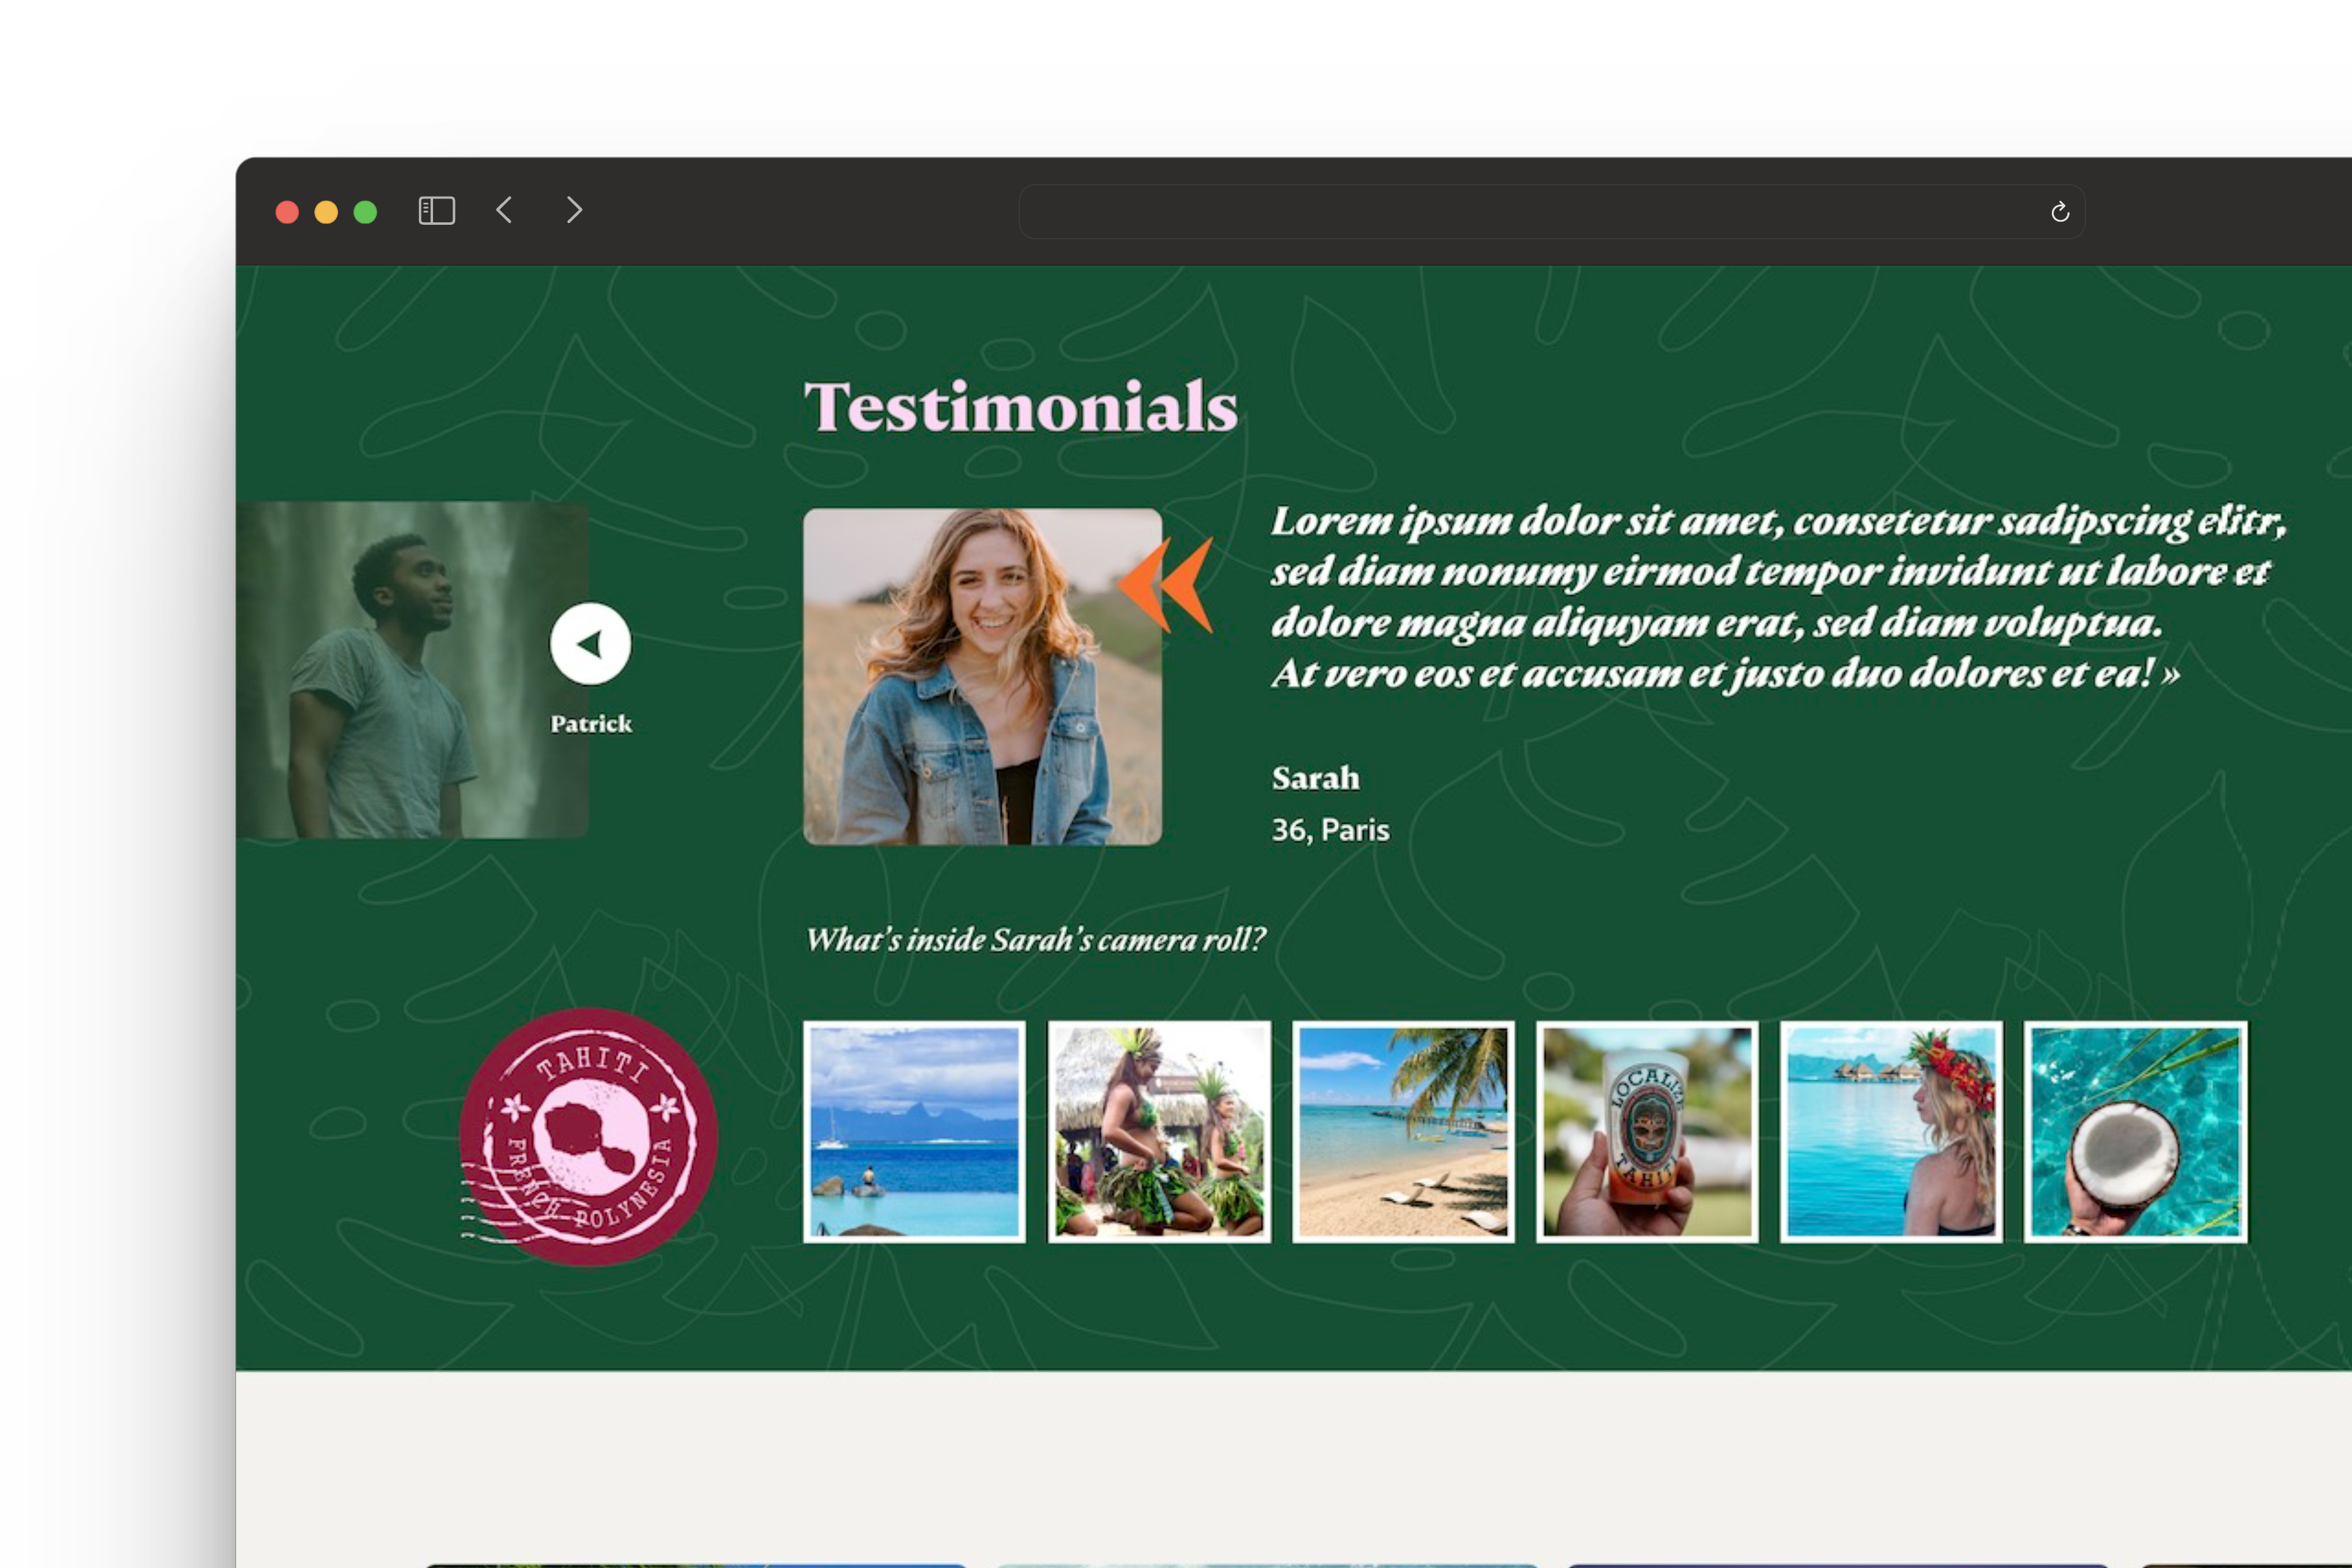Click Sarah's portrait photo in denim jacket
The width and height of the screenshot is (2352, 1568).
click(982, 677)
